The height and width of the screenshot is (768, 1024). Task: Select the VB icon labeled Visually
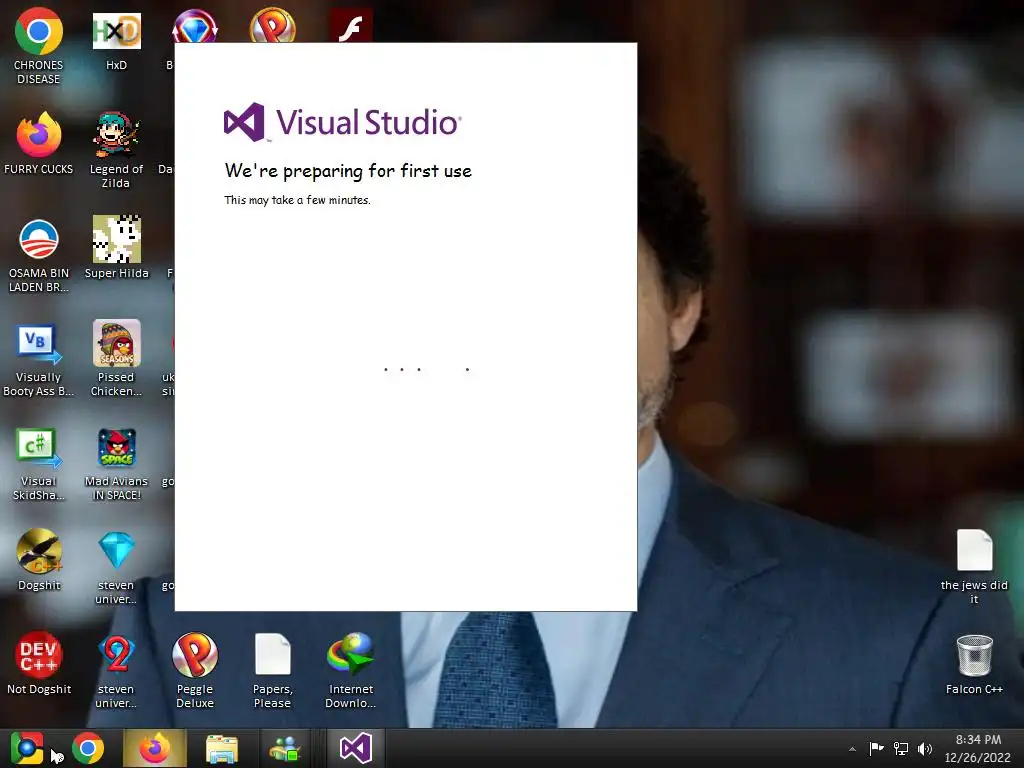(x=39, y=359)
